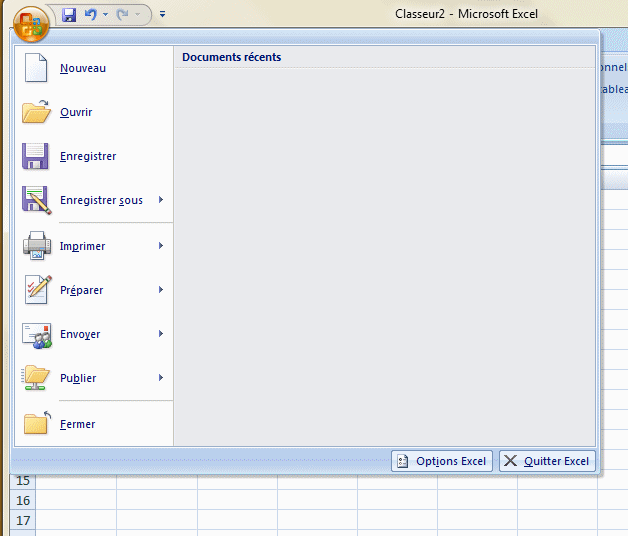
Task: Expand the Envoyer submenu arrow
Action: click(x=160, y=334)
